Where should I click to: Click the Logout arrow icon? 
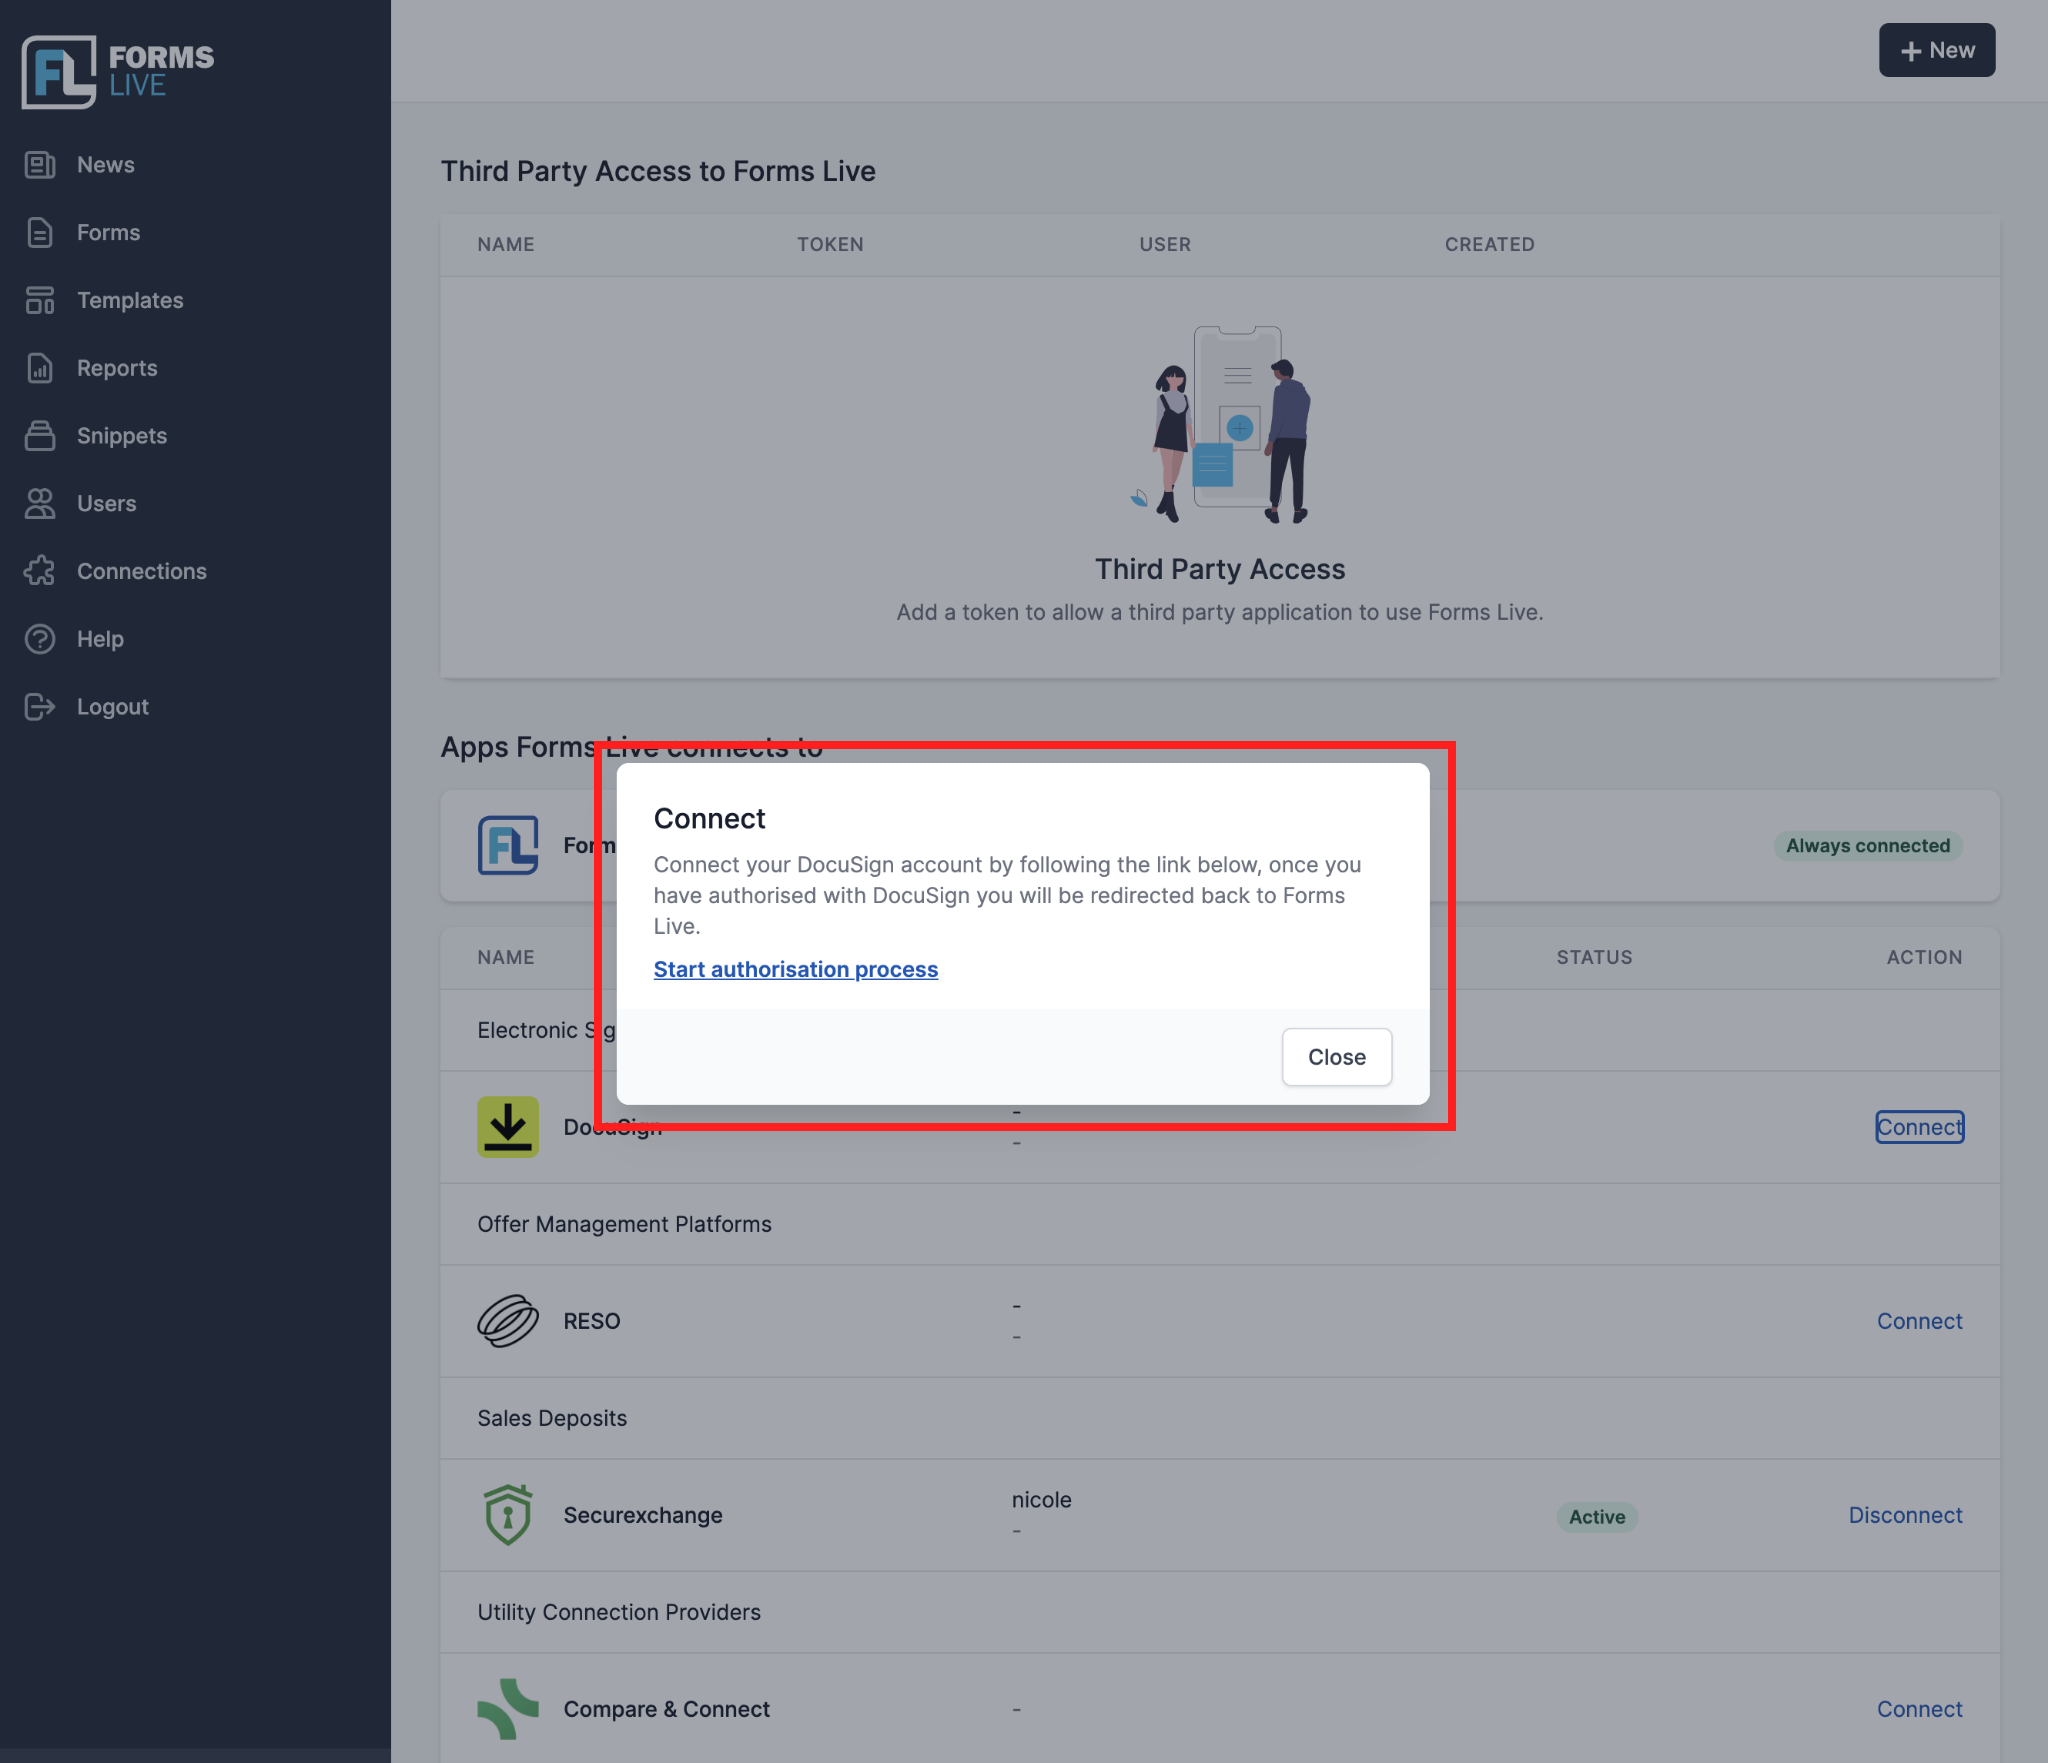click(40, 707)
